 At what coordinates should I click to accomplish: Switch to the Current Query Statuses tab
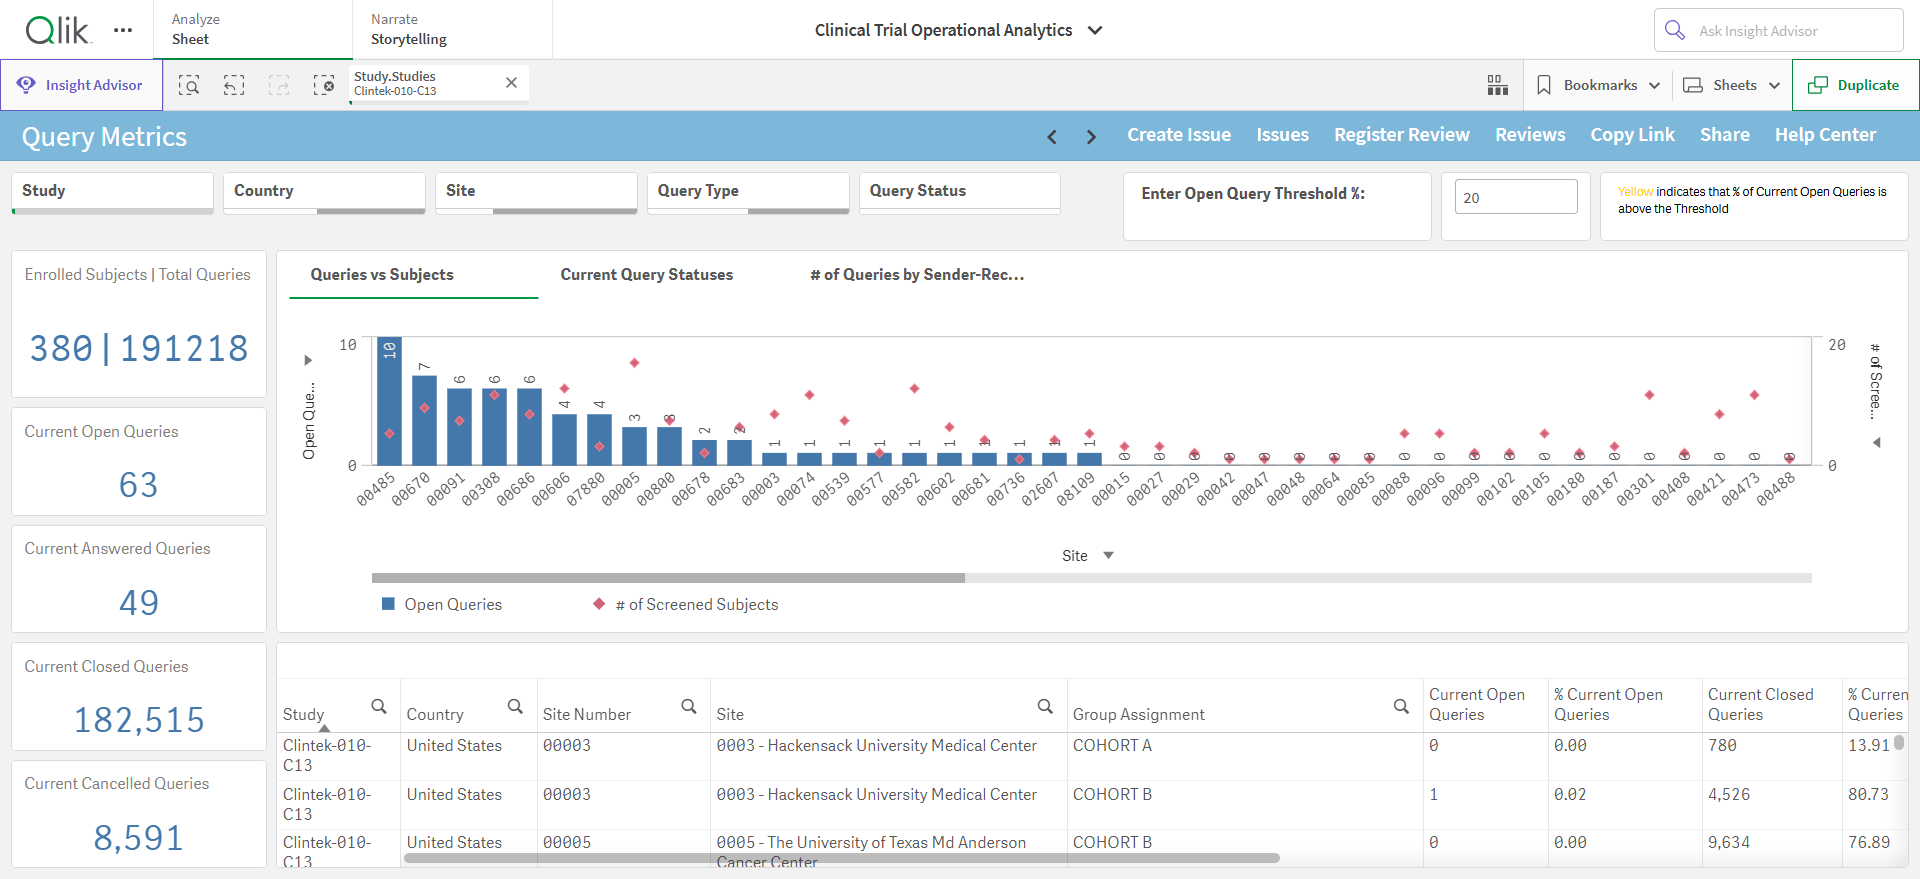pyautogui.click(x=647, y=275)
